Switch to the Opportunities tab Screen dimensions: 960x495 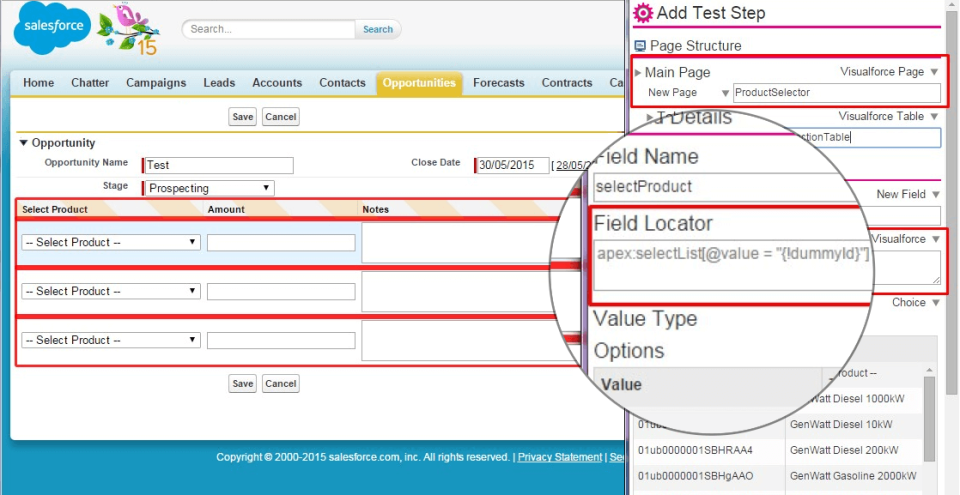click(419, 83)
